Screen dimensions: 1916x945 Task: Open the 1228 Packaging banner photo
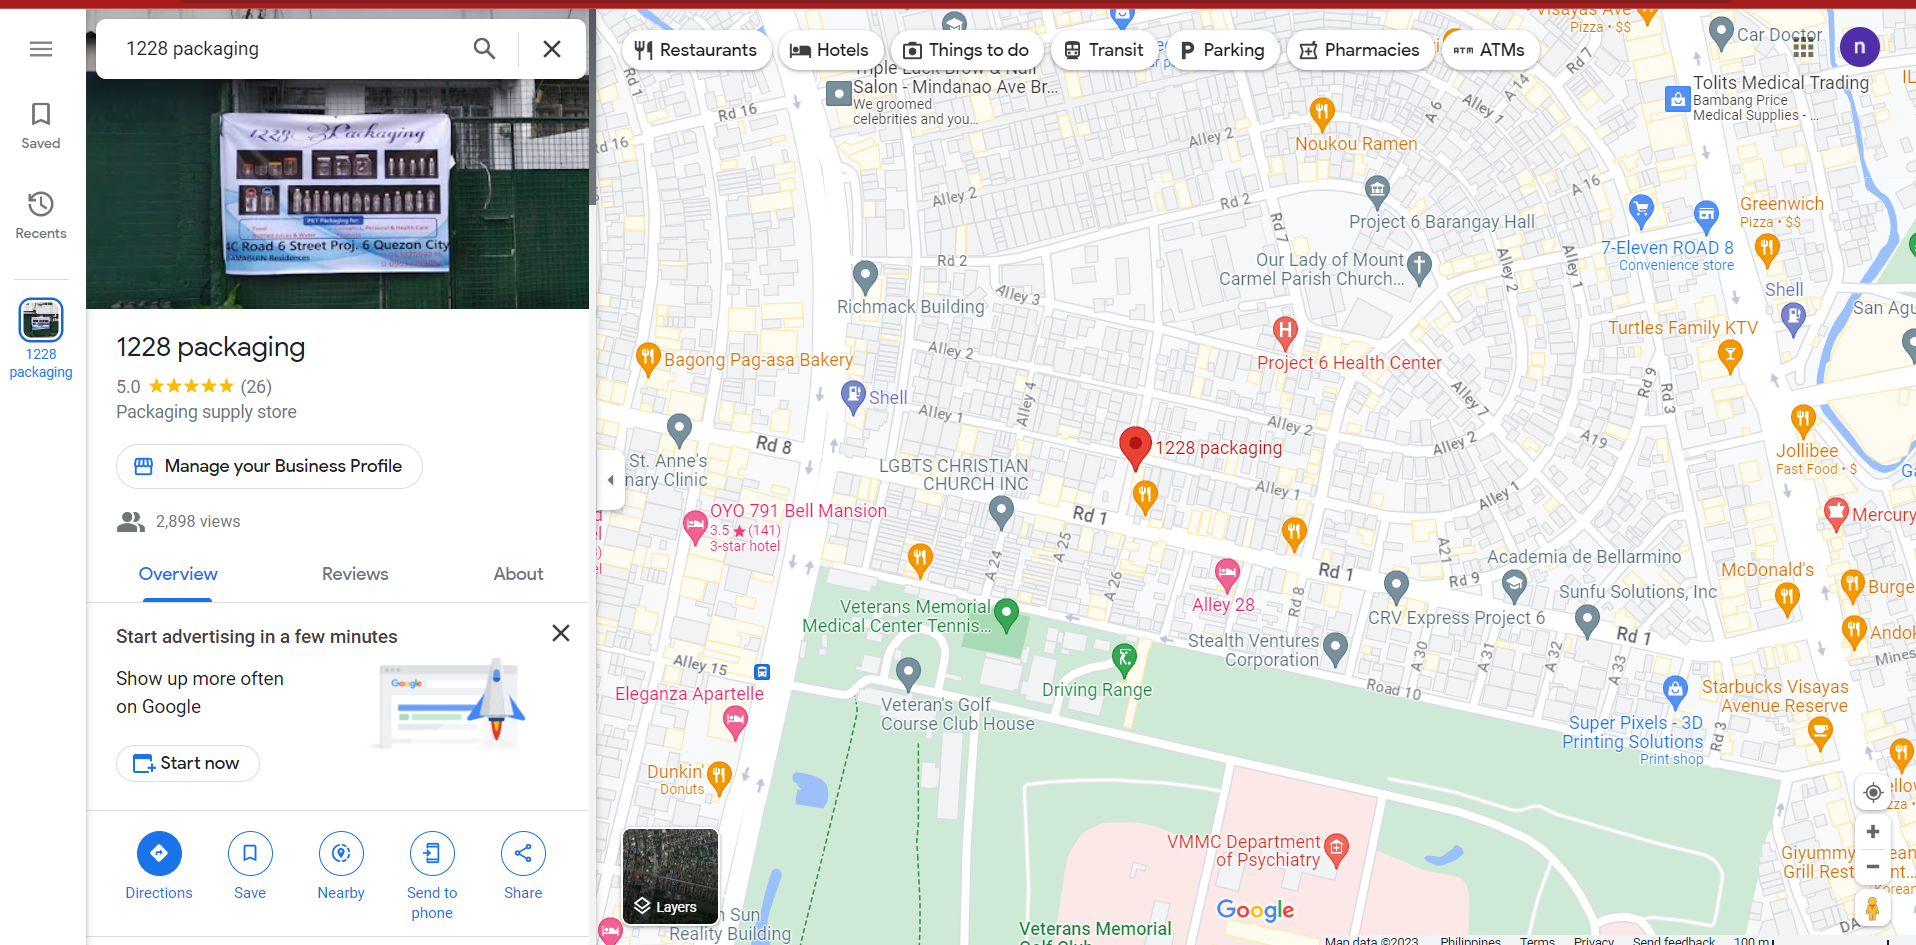[x=337, y=193]
